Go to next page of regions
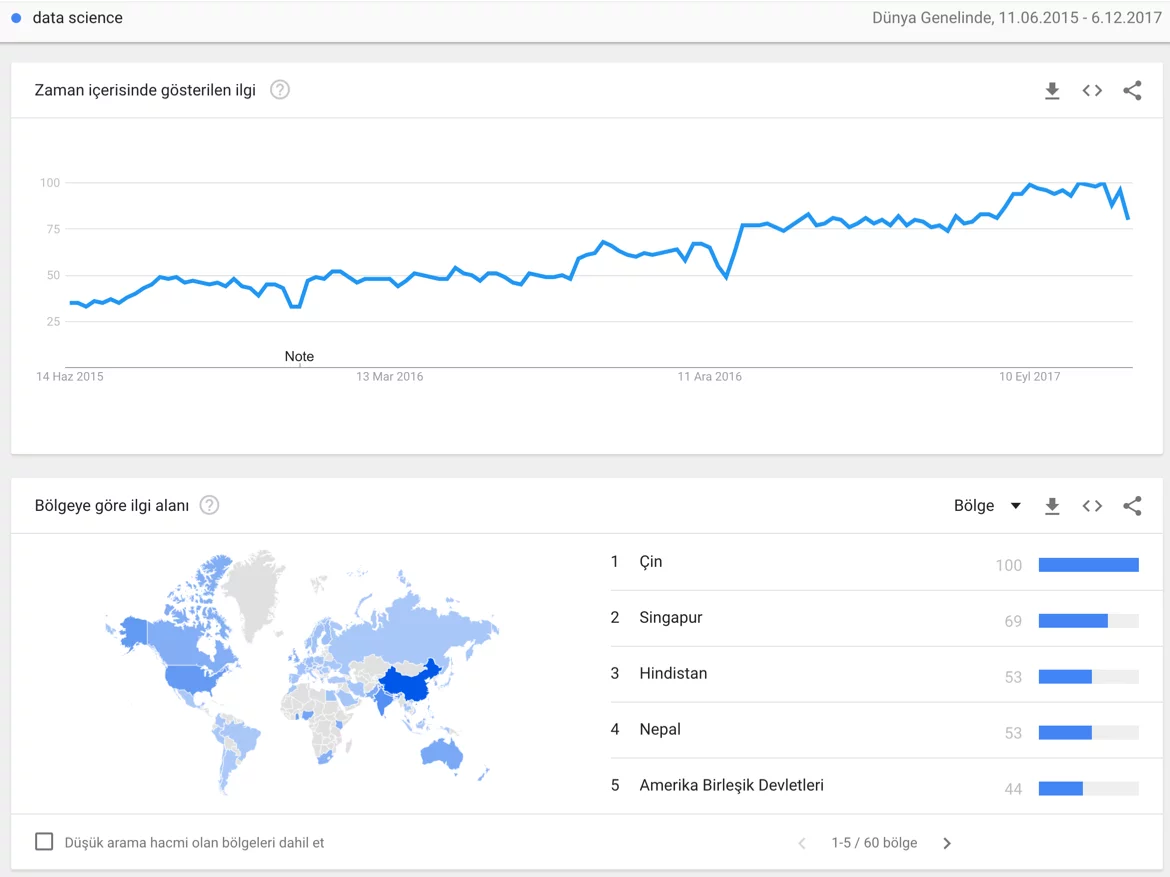 [947, 843]
